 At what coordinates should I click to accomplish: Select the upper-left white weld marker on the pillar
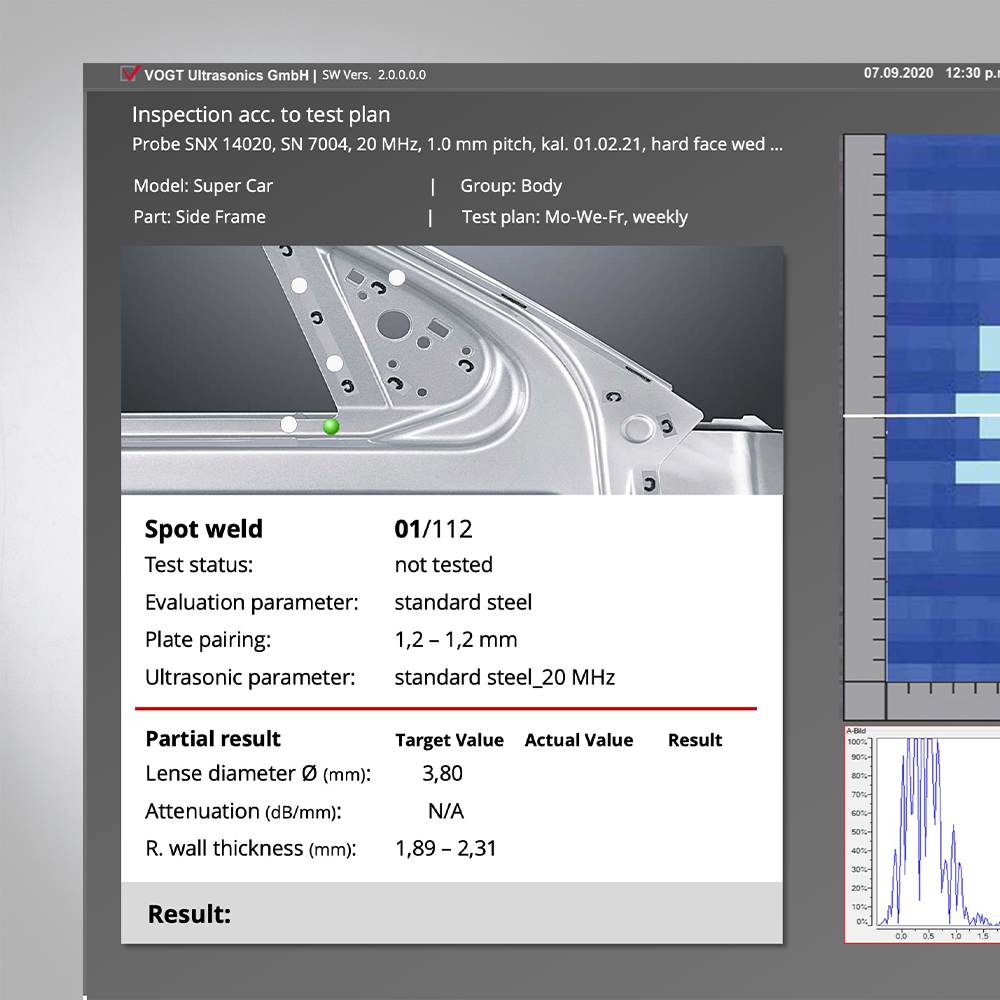coord(298,285)
